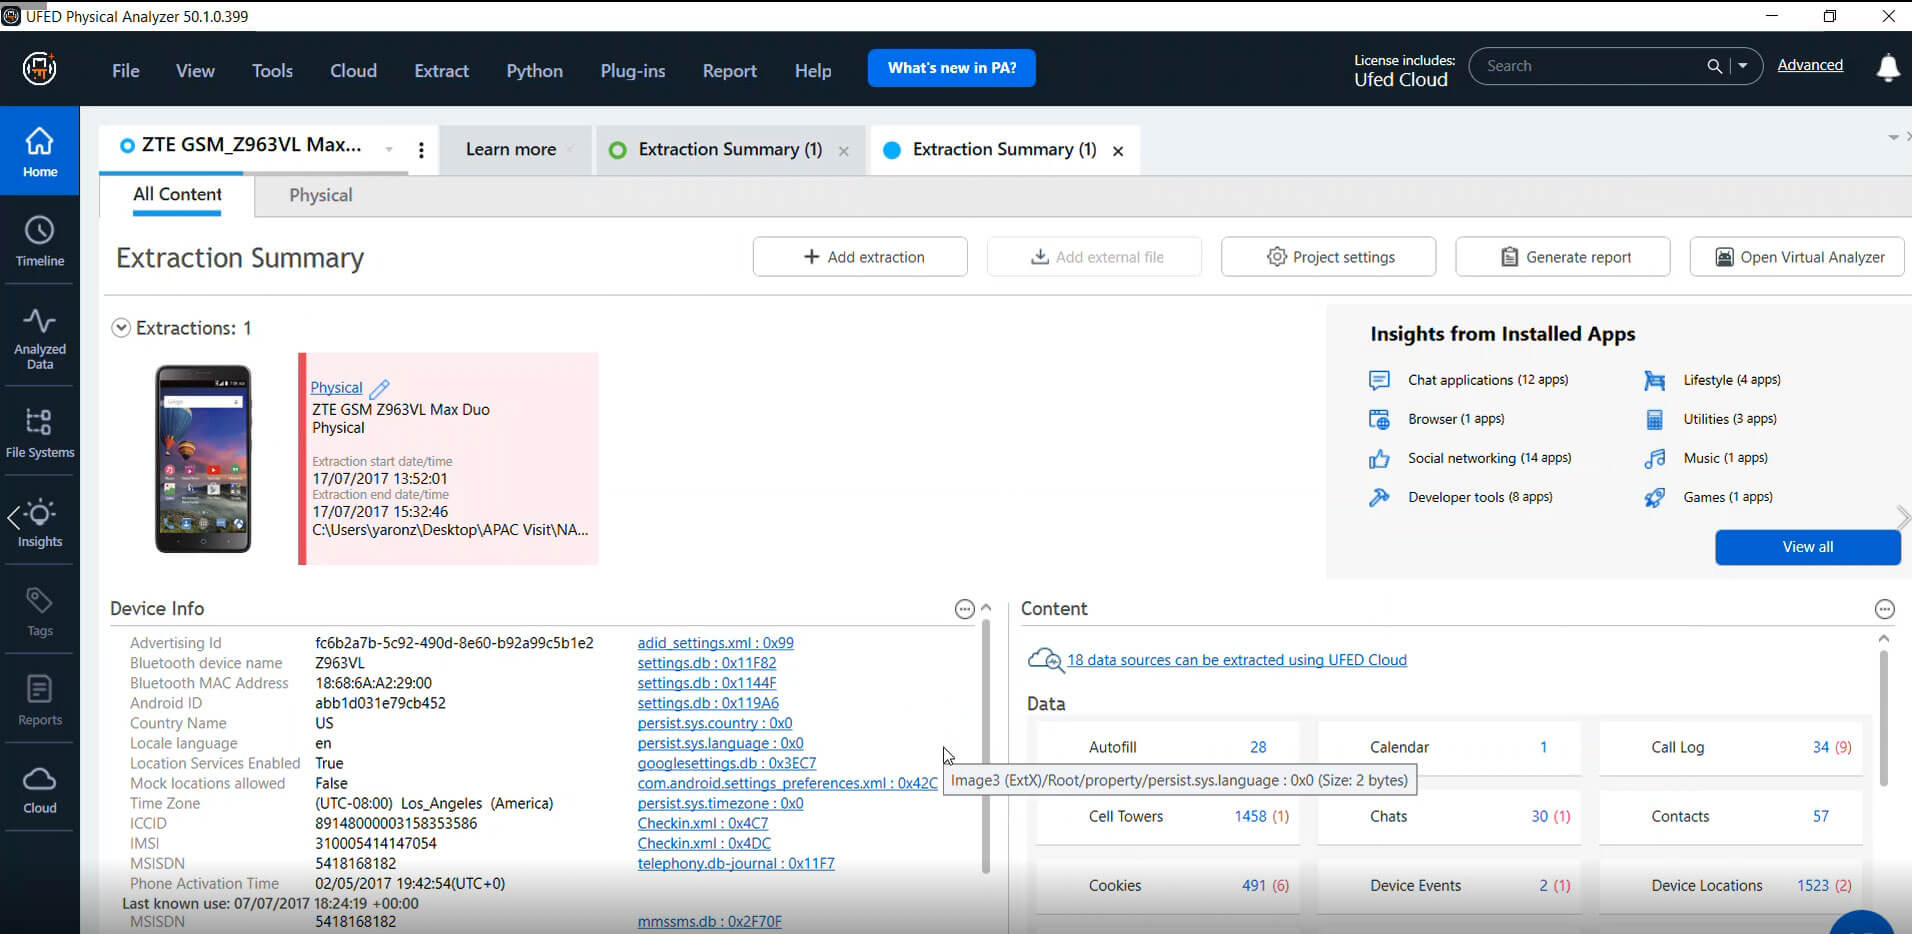Click the ZTE phone thumbnail image
Viewport: 1912px width, 934px height.
click(x=203, y=459)
